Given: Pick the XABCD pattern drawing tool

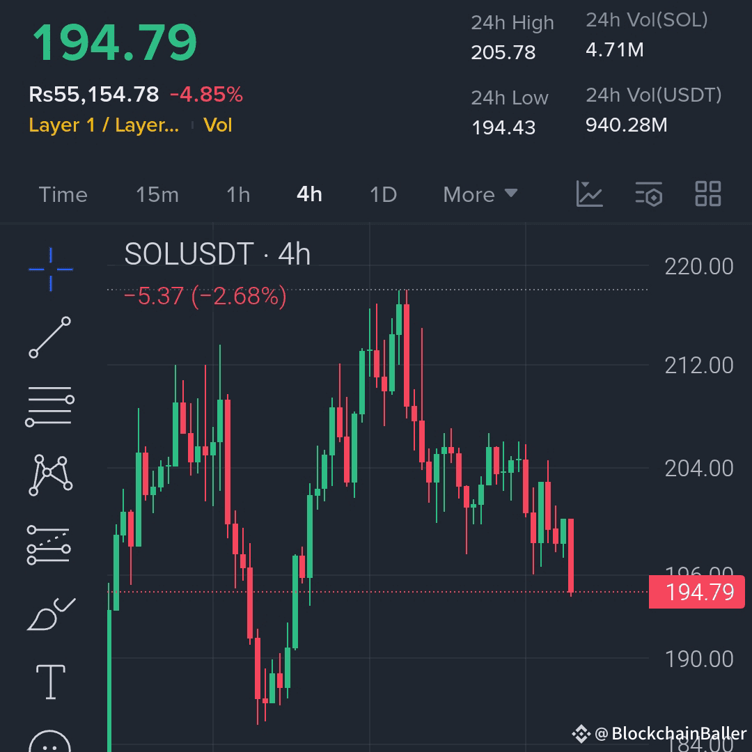Looking at the screenshot, I should coord(50,475).
